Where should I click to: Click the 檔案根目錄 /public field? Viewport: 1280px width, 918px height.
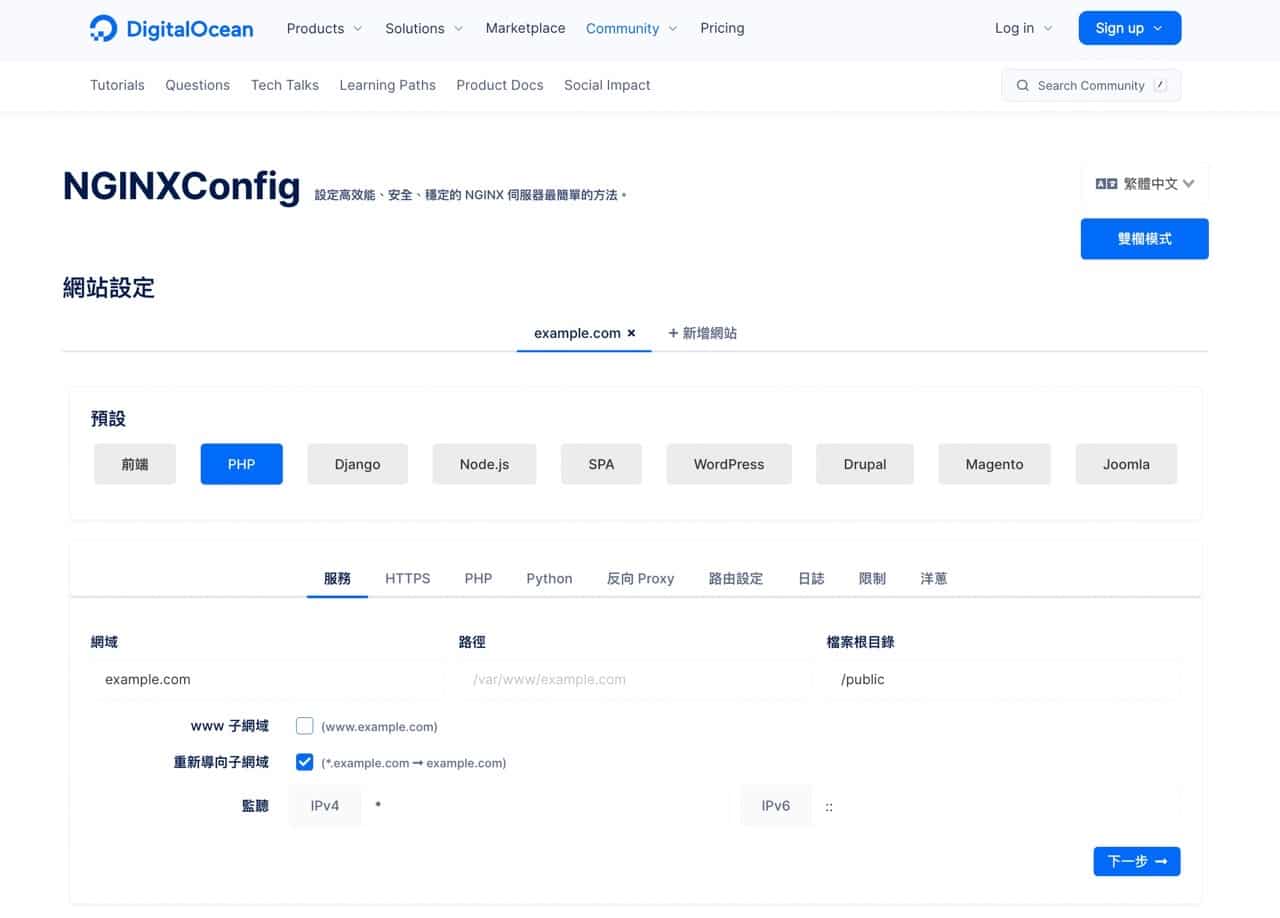(1003, 679)
